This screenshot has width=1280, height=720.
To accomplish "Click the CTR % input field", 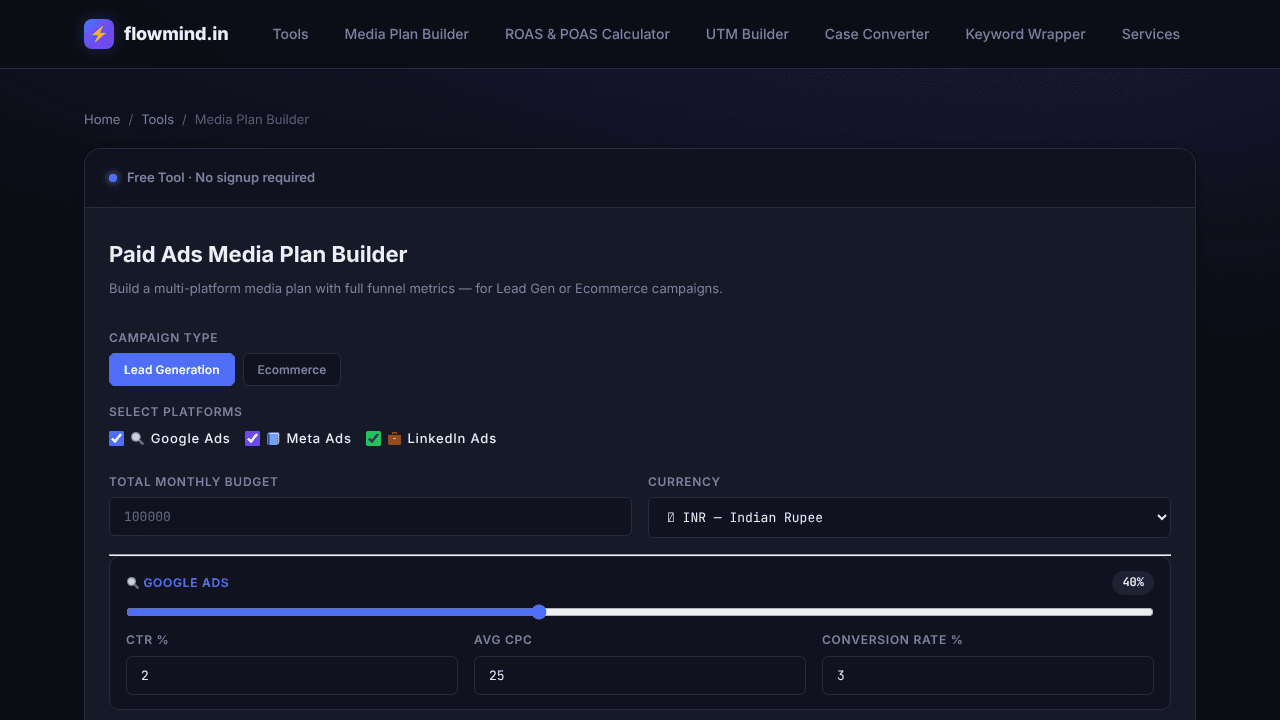I will point(292,675).
